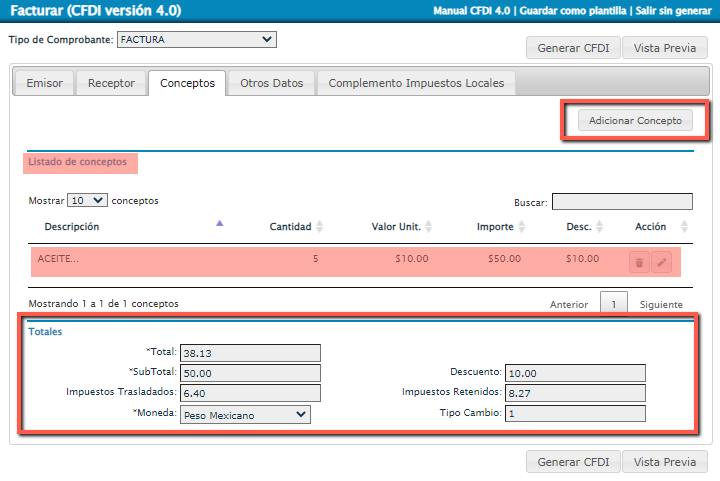This screenshot has width=720, height=481.
Task: Sort by Descripción using the purple arrow
Action: [220, 224]
